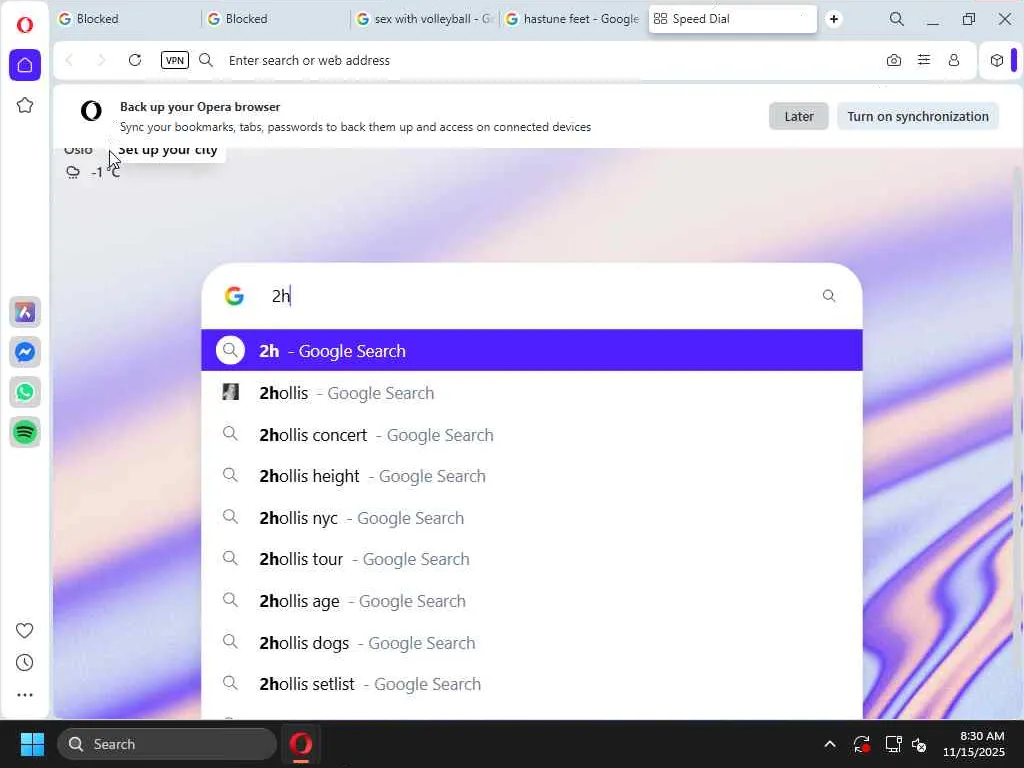Open WhatsApp in the sidebar
The width and height of the screenshot is (1024, 768).
pos(25,392)
